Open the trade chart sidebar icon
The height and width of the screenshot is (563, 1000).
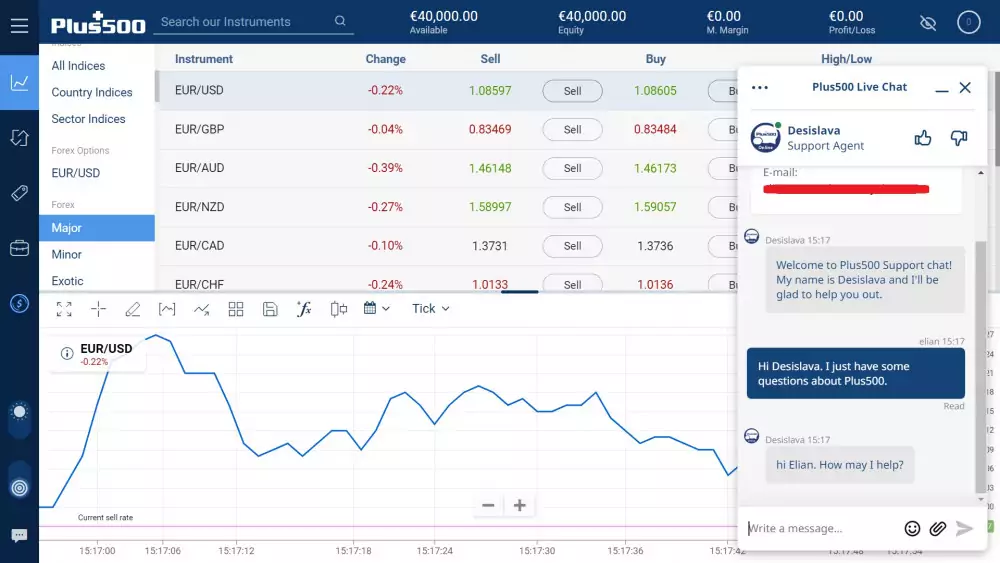[19, 82]
